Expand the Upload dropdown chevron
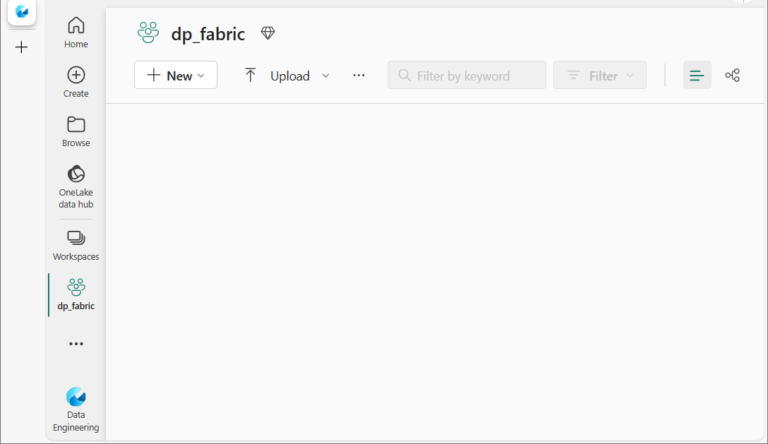Screen dimensions: 768x444 [326, 76]
